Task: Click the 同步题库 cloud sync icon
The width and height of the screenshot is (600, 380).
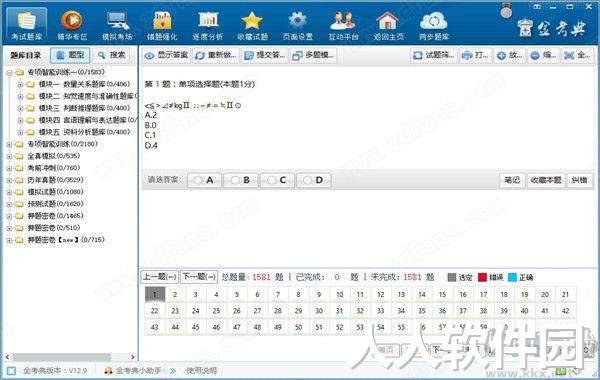Action: 434,26
